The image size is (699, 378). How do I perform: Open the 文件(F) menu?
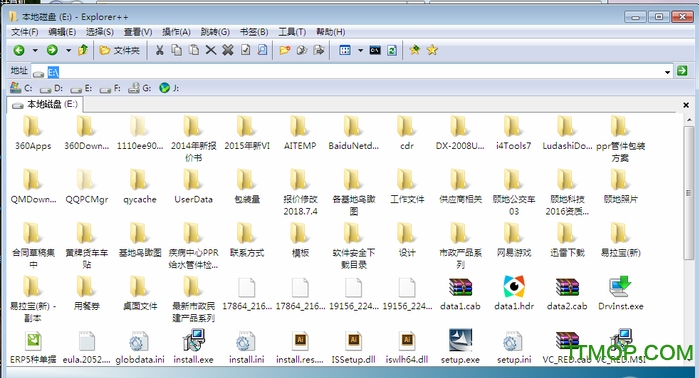25,32
